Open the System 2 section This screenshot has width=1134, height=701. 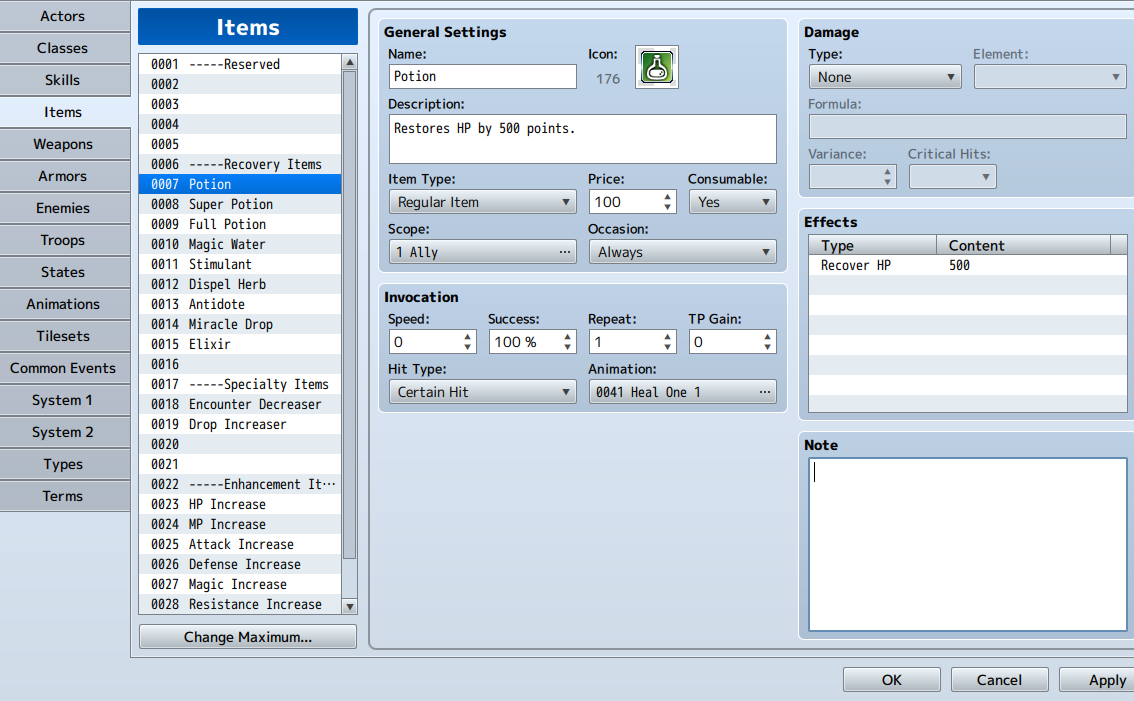click(64, 432)
